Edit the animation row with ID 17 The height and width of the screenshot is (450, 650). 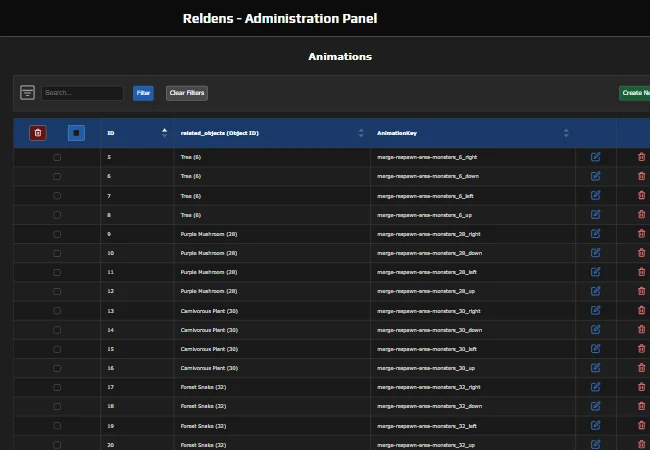595,387
